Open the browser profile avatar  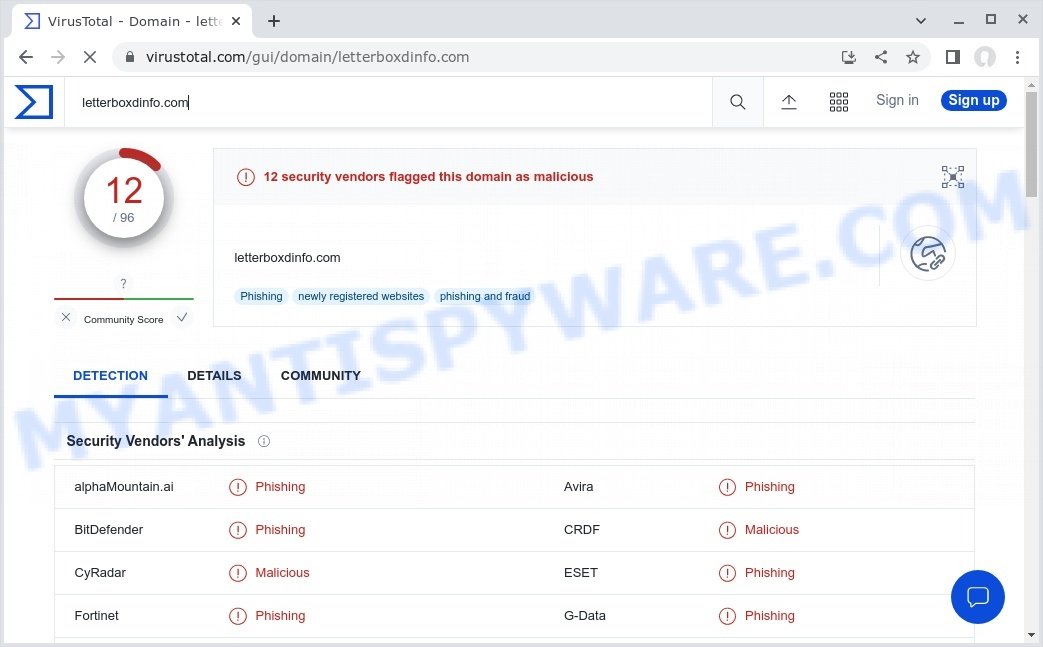984,57
